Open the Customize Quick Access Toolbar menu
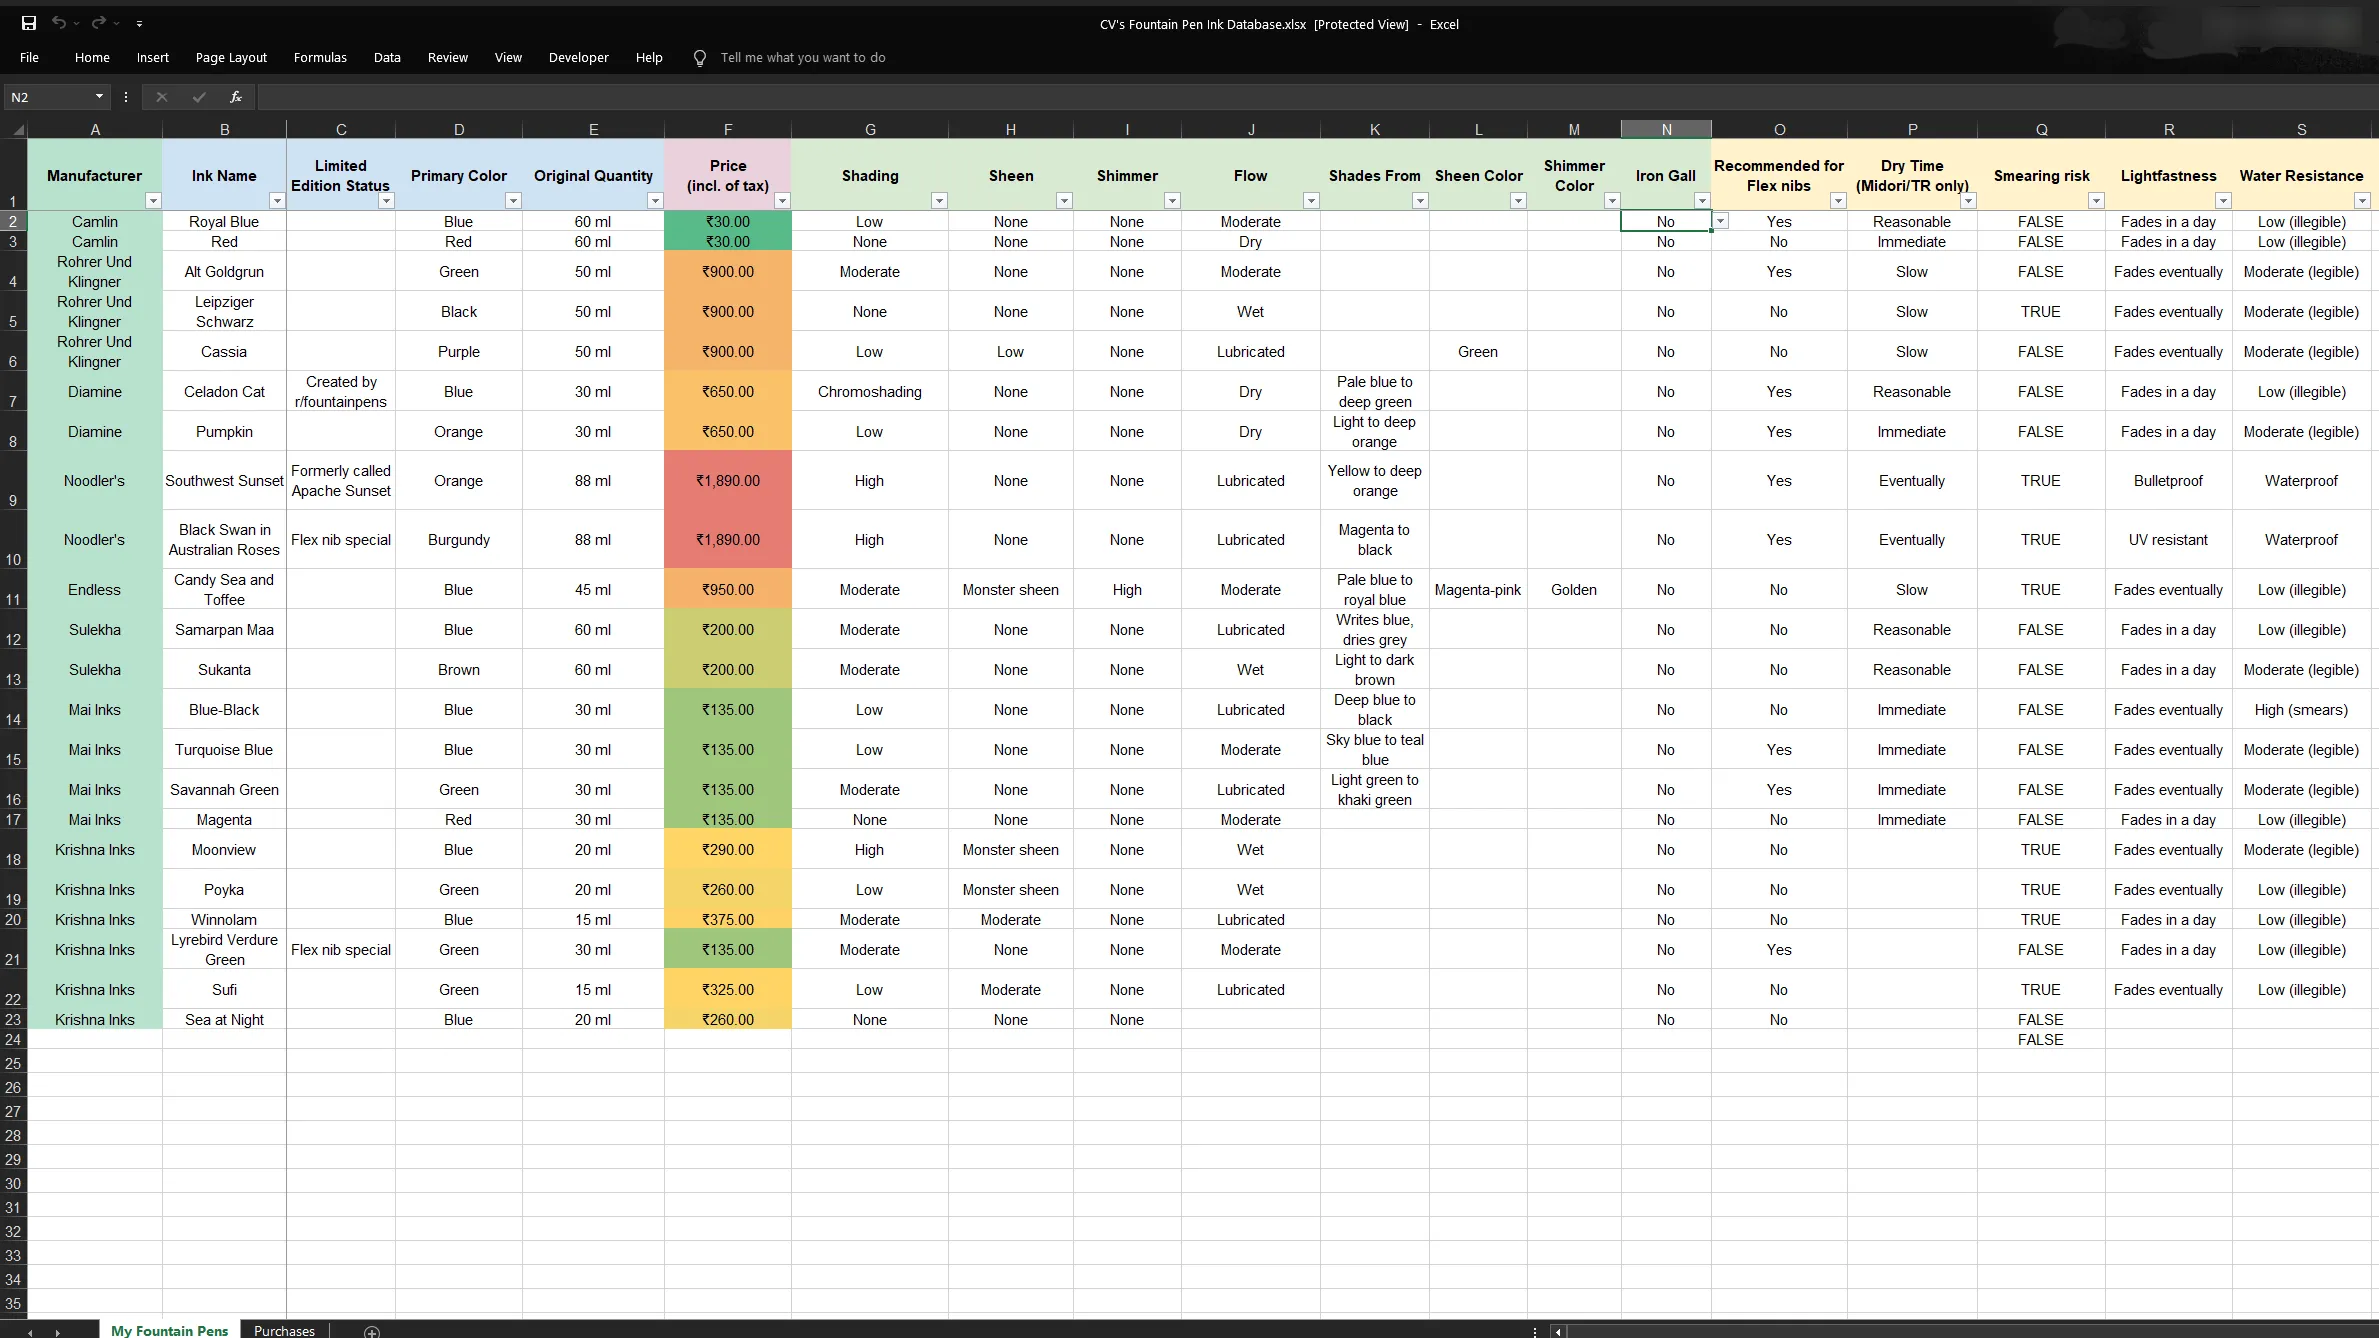Viewport: 2379px width, 1338px height. (x=140, y=23)
